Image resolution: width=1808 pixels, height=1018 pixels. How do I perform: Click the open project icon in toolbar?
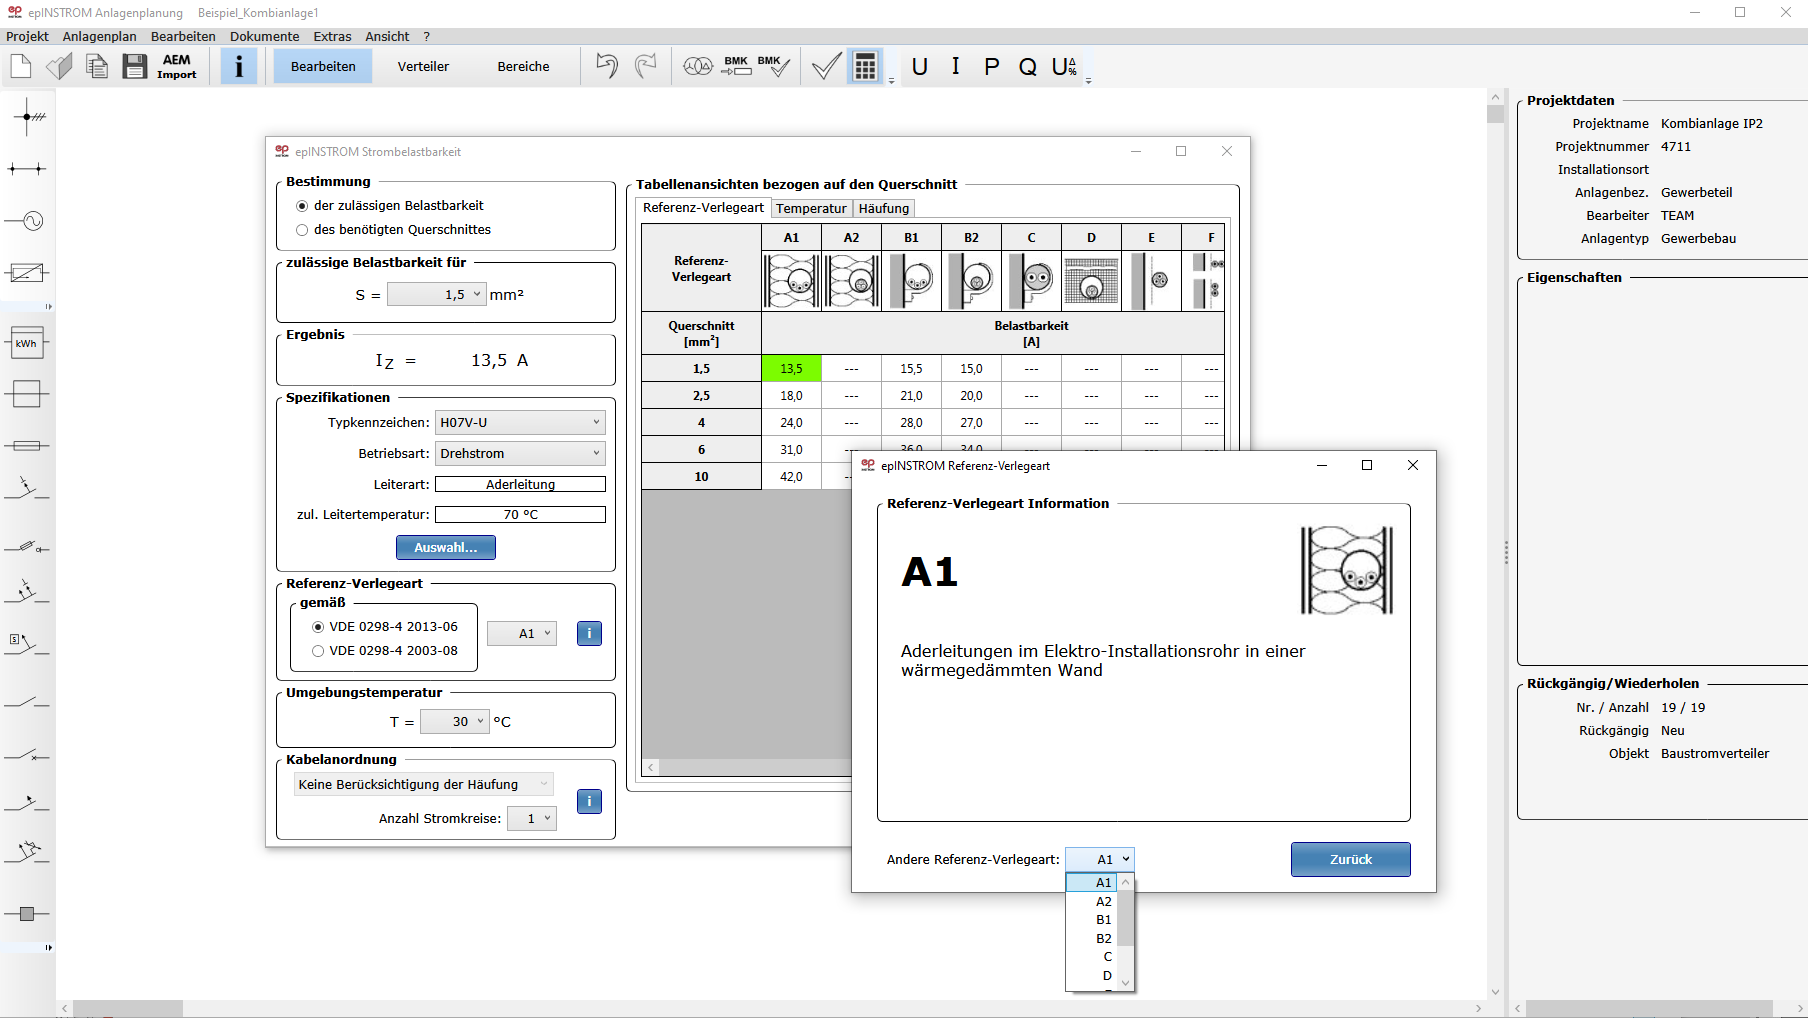pyautogui.click(x=60, y=67)
